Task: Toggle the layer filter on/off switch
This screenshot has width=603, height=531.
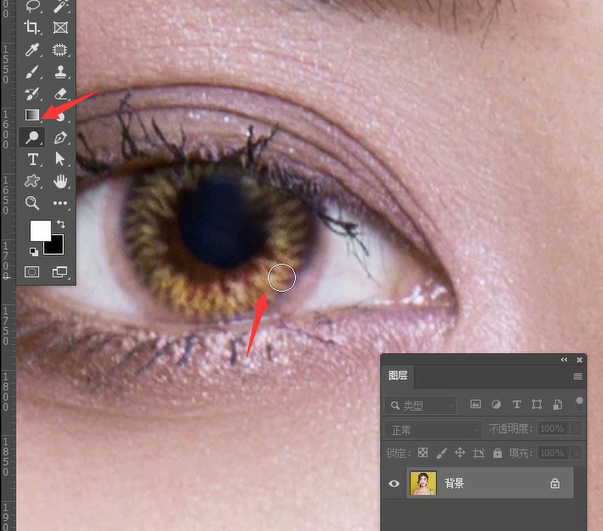Action: 579,402
